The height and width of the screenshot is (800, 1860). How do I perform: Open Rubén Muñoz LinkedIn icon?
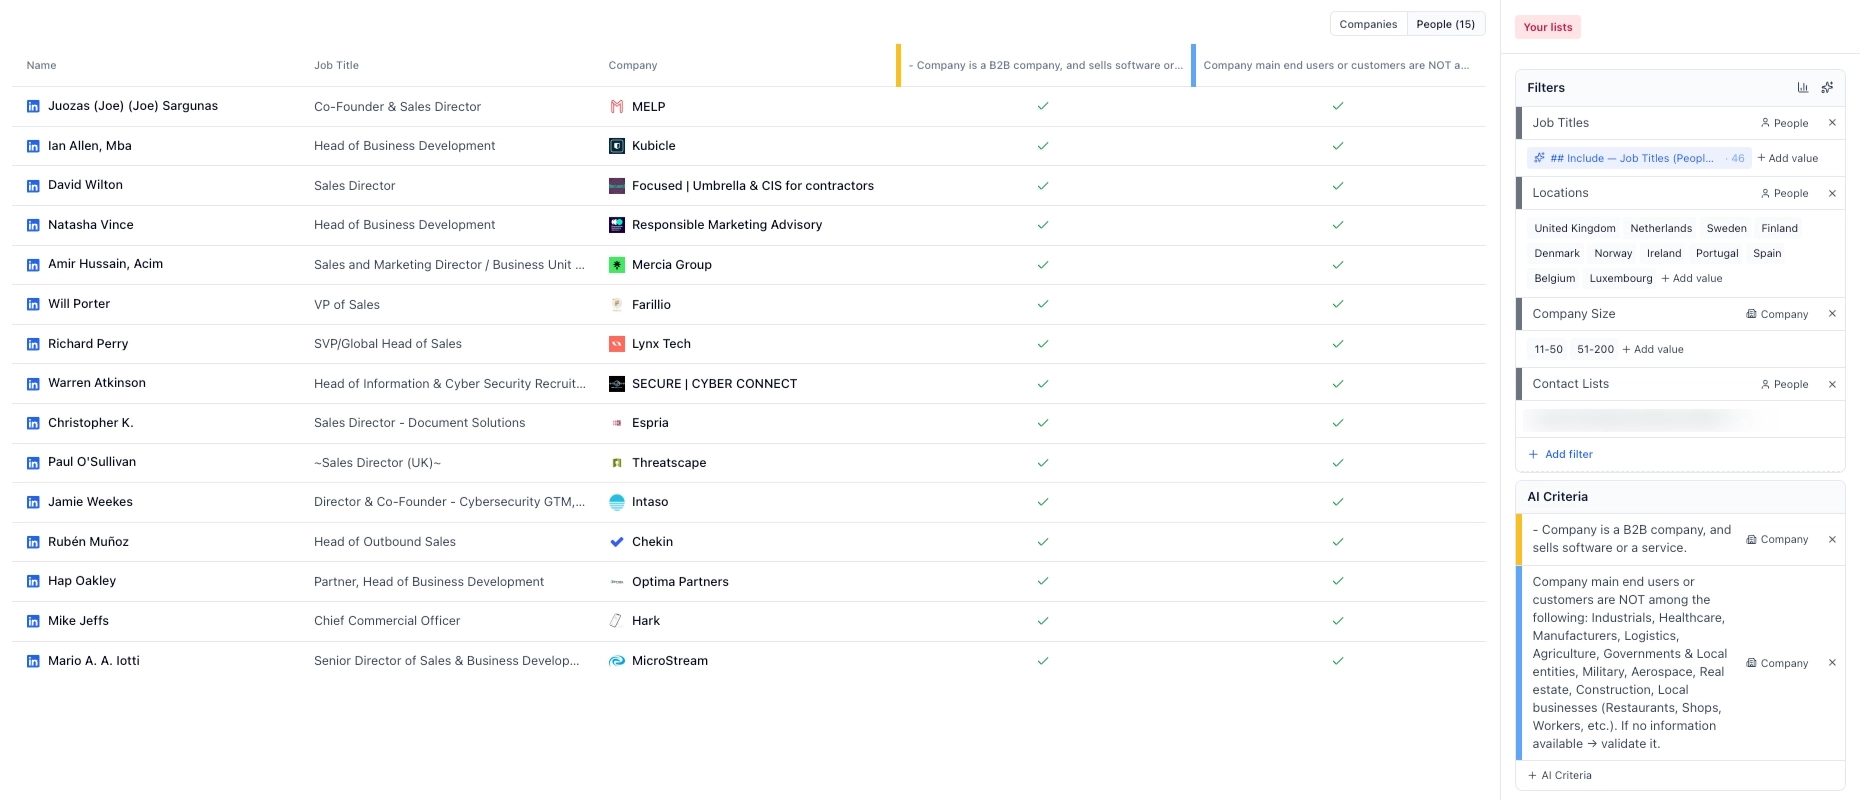tap(33, 542)
